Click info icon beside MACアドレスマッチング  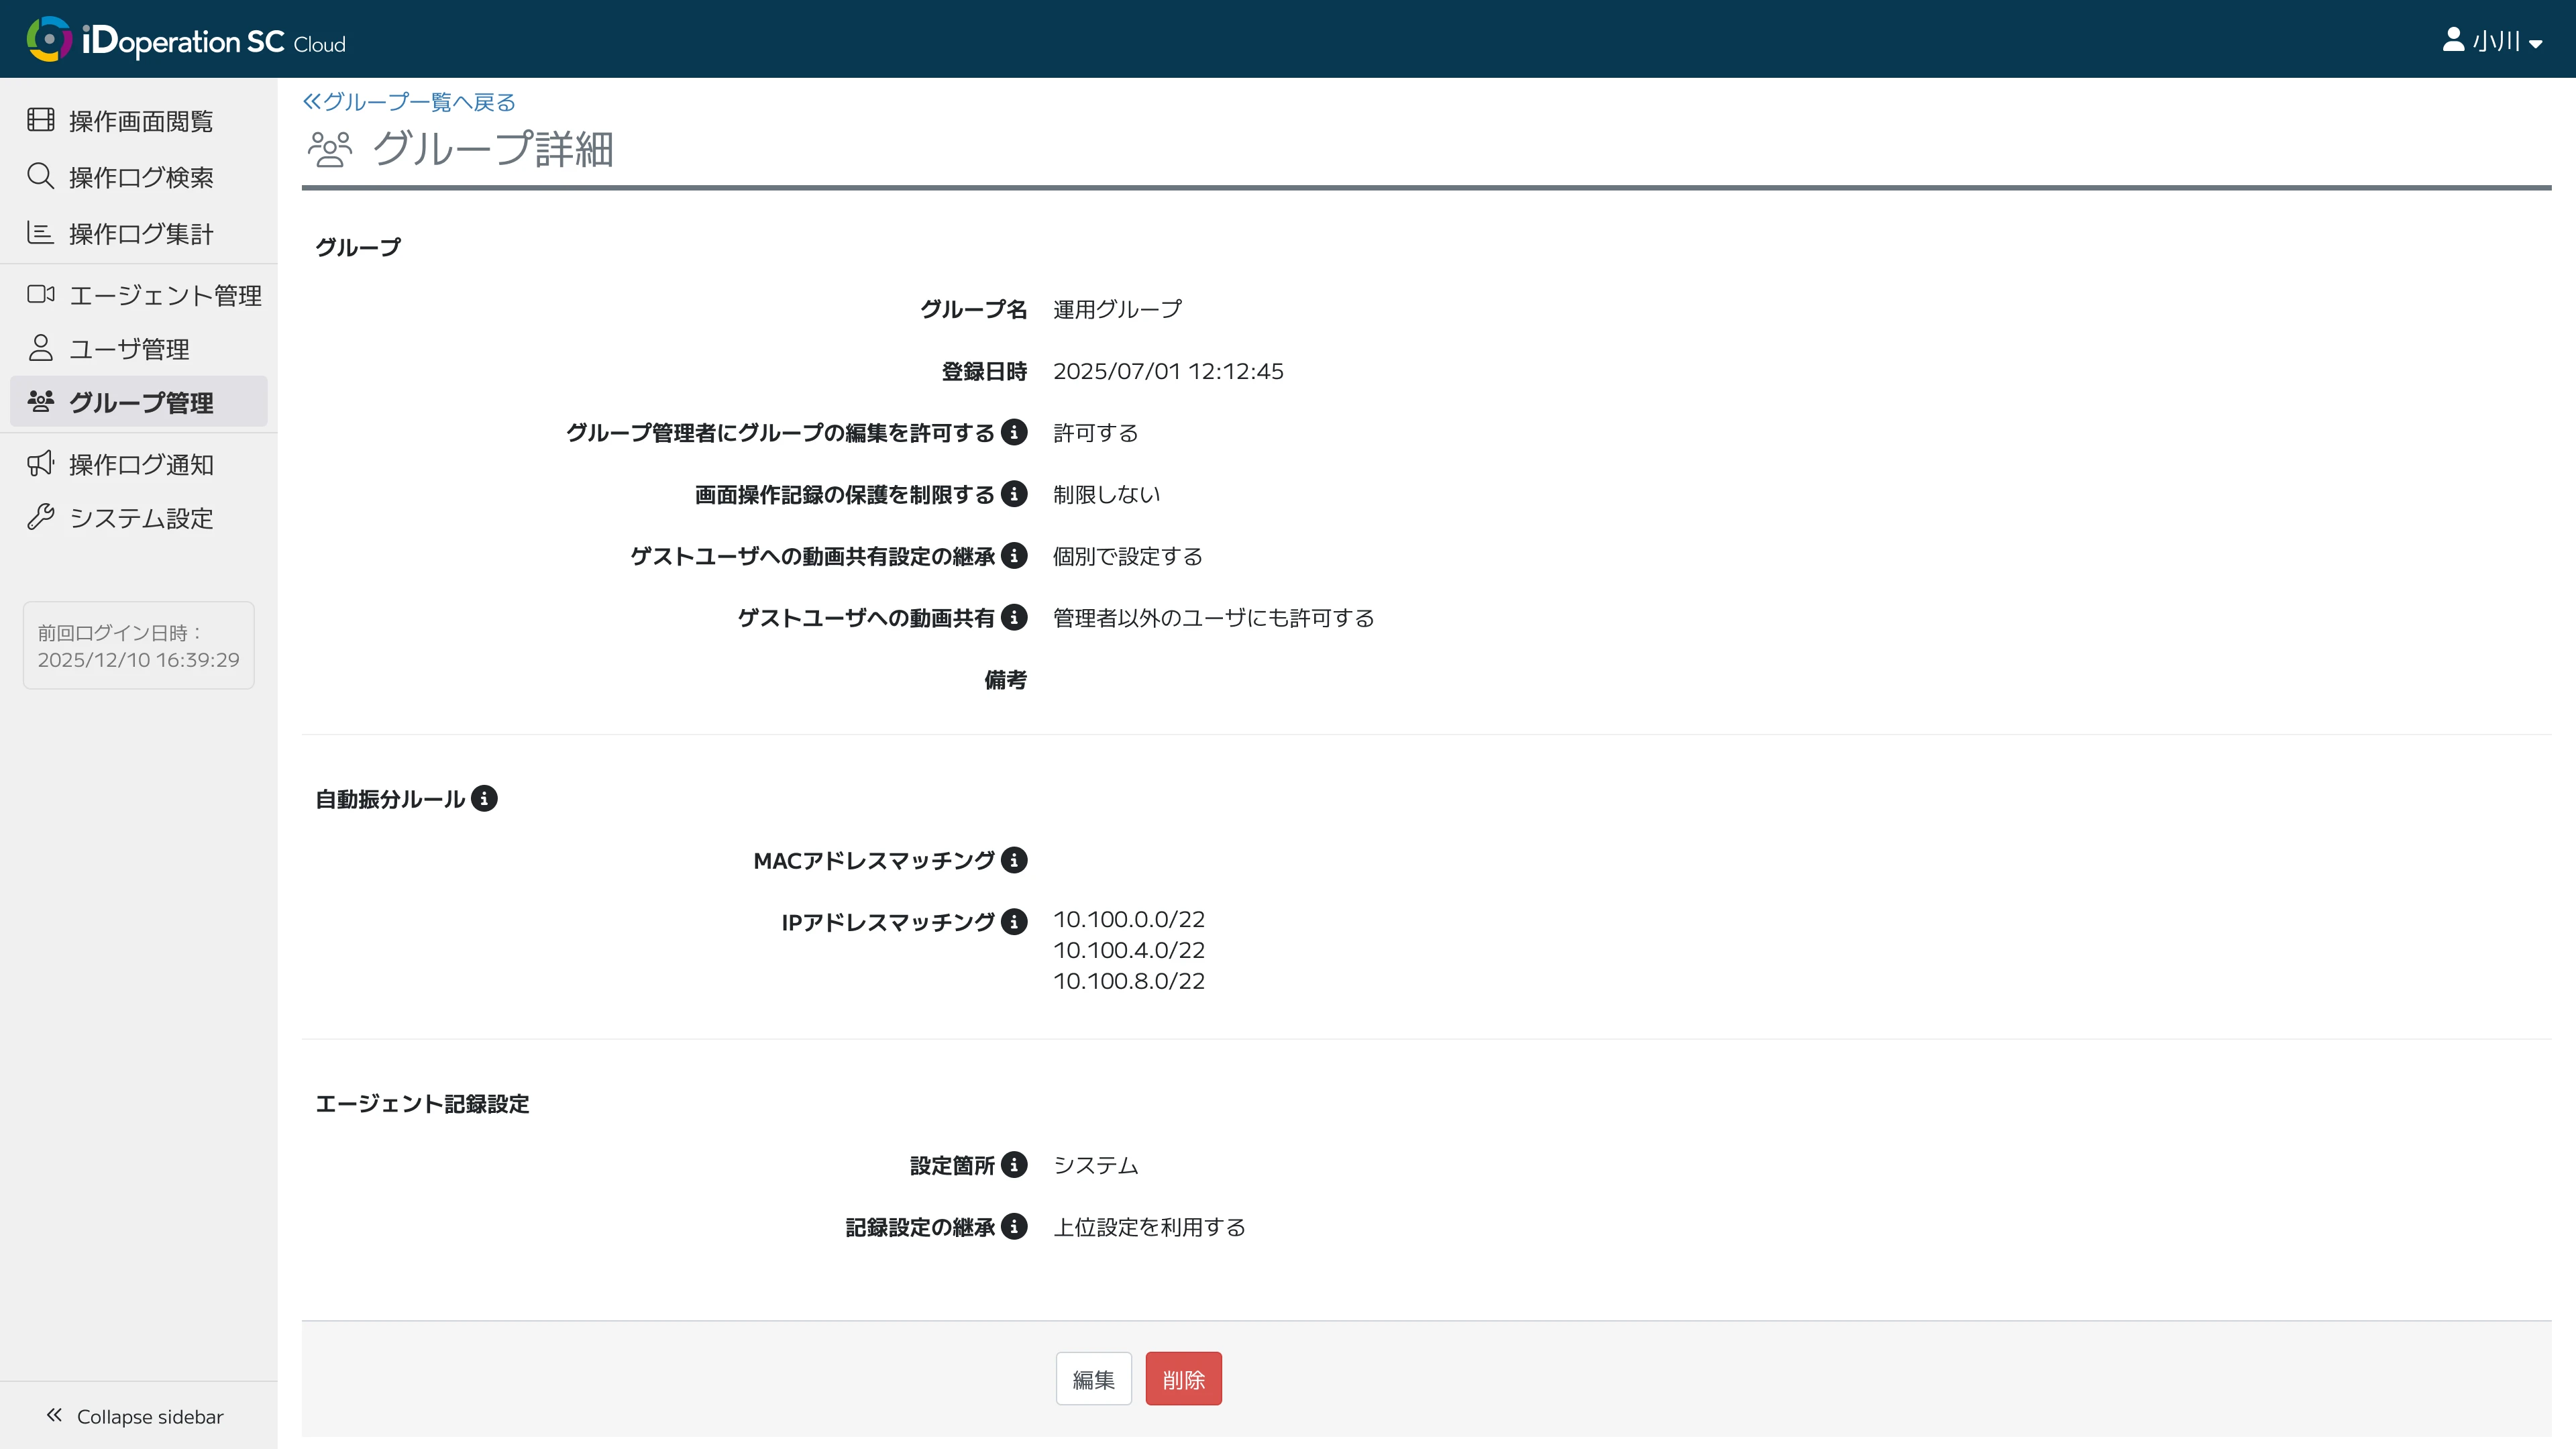click(1014, 860)
